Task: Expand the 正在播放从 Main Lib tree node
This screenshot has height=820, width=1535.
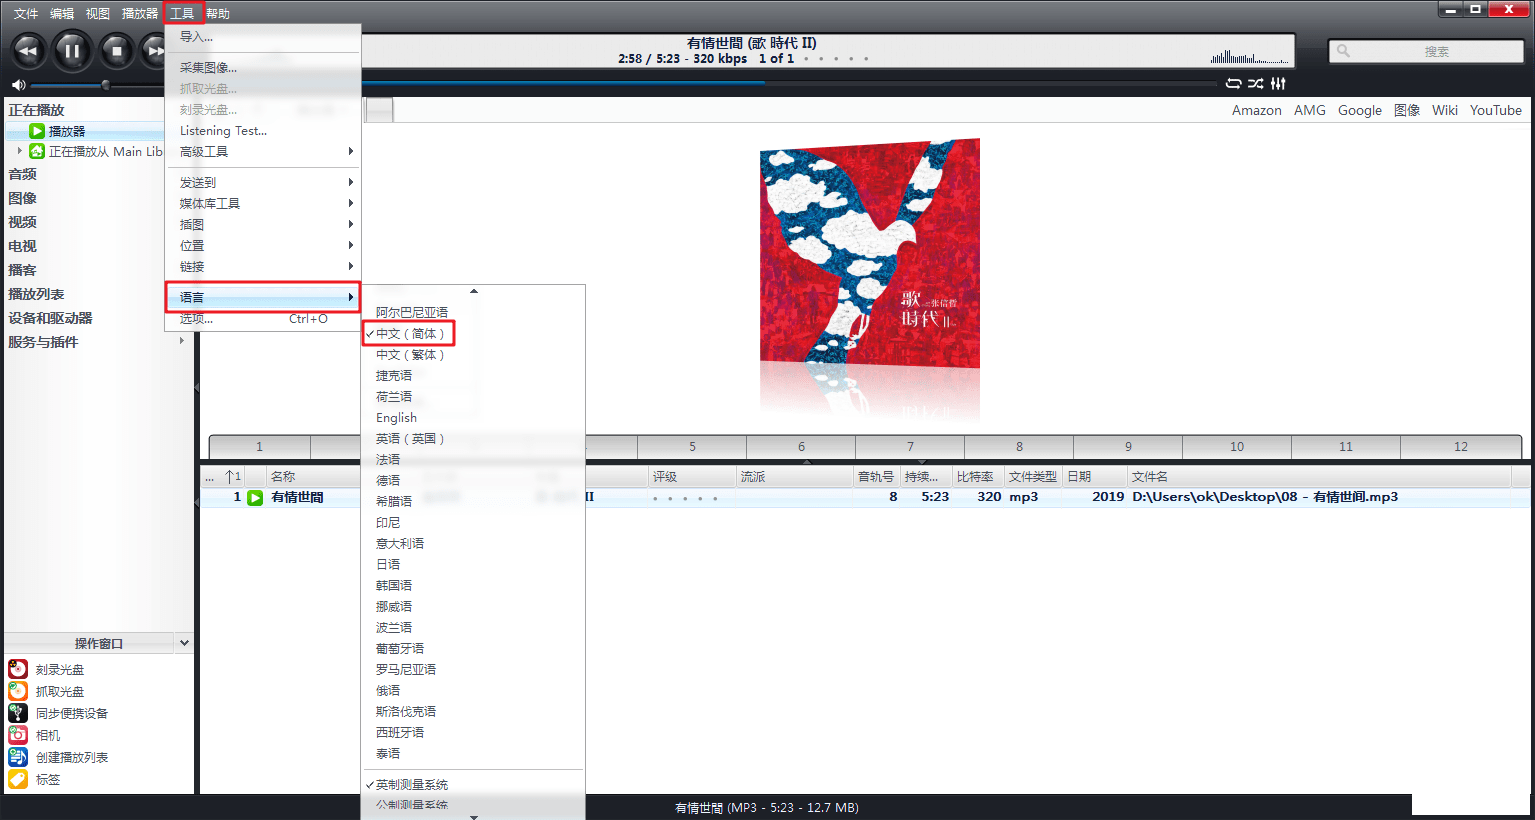Action: [x=19, y=151]
